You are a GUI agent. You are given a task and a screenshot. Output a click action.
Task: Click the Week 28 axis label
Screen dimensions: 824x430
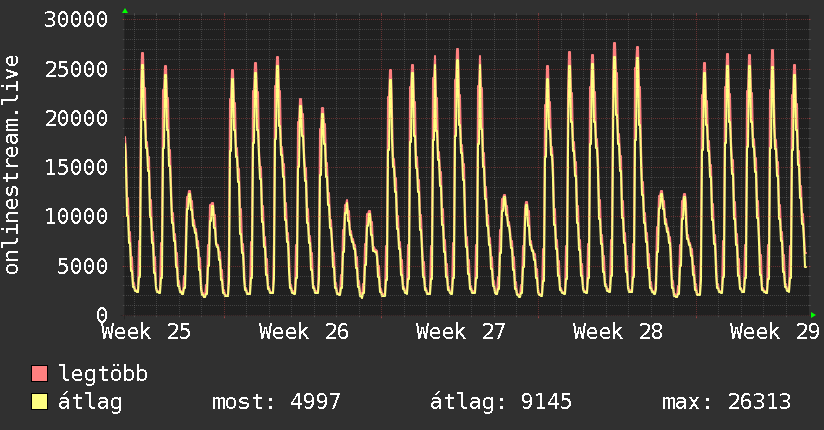618,332
